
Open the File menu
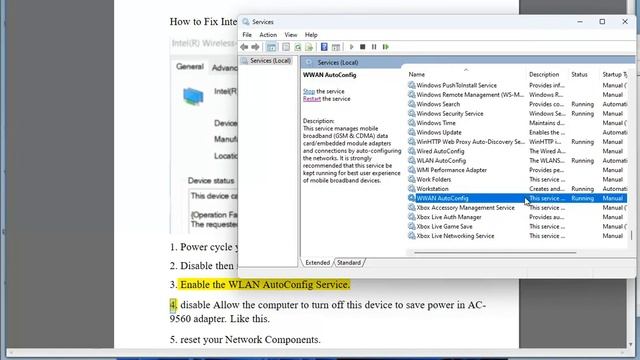(247, 35)
